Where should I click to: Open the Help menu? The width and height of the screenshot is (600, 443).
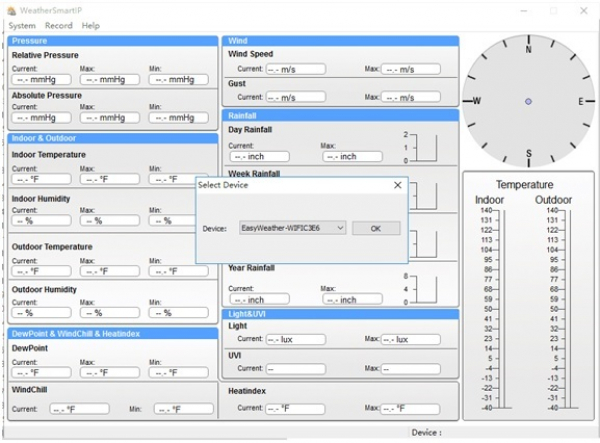91,26
